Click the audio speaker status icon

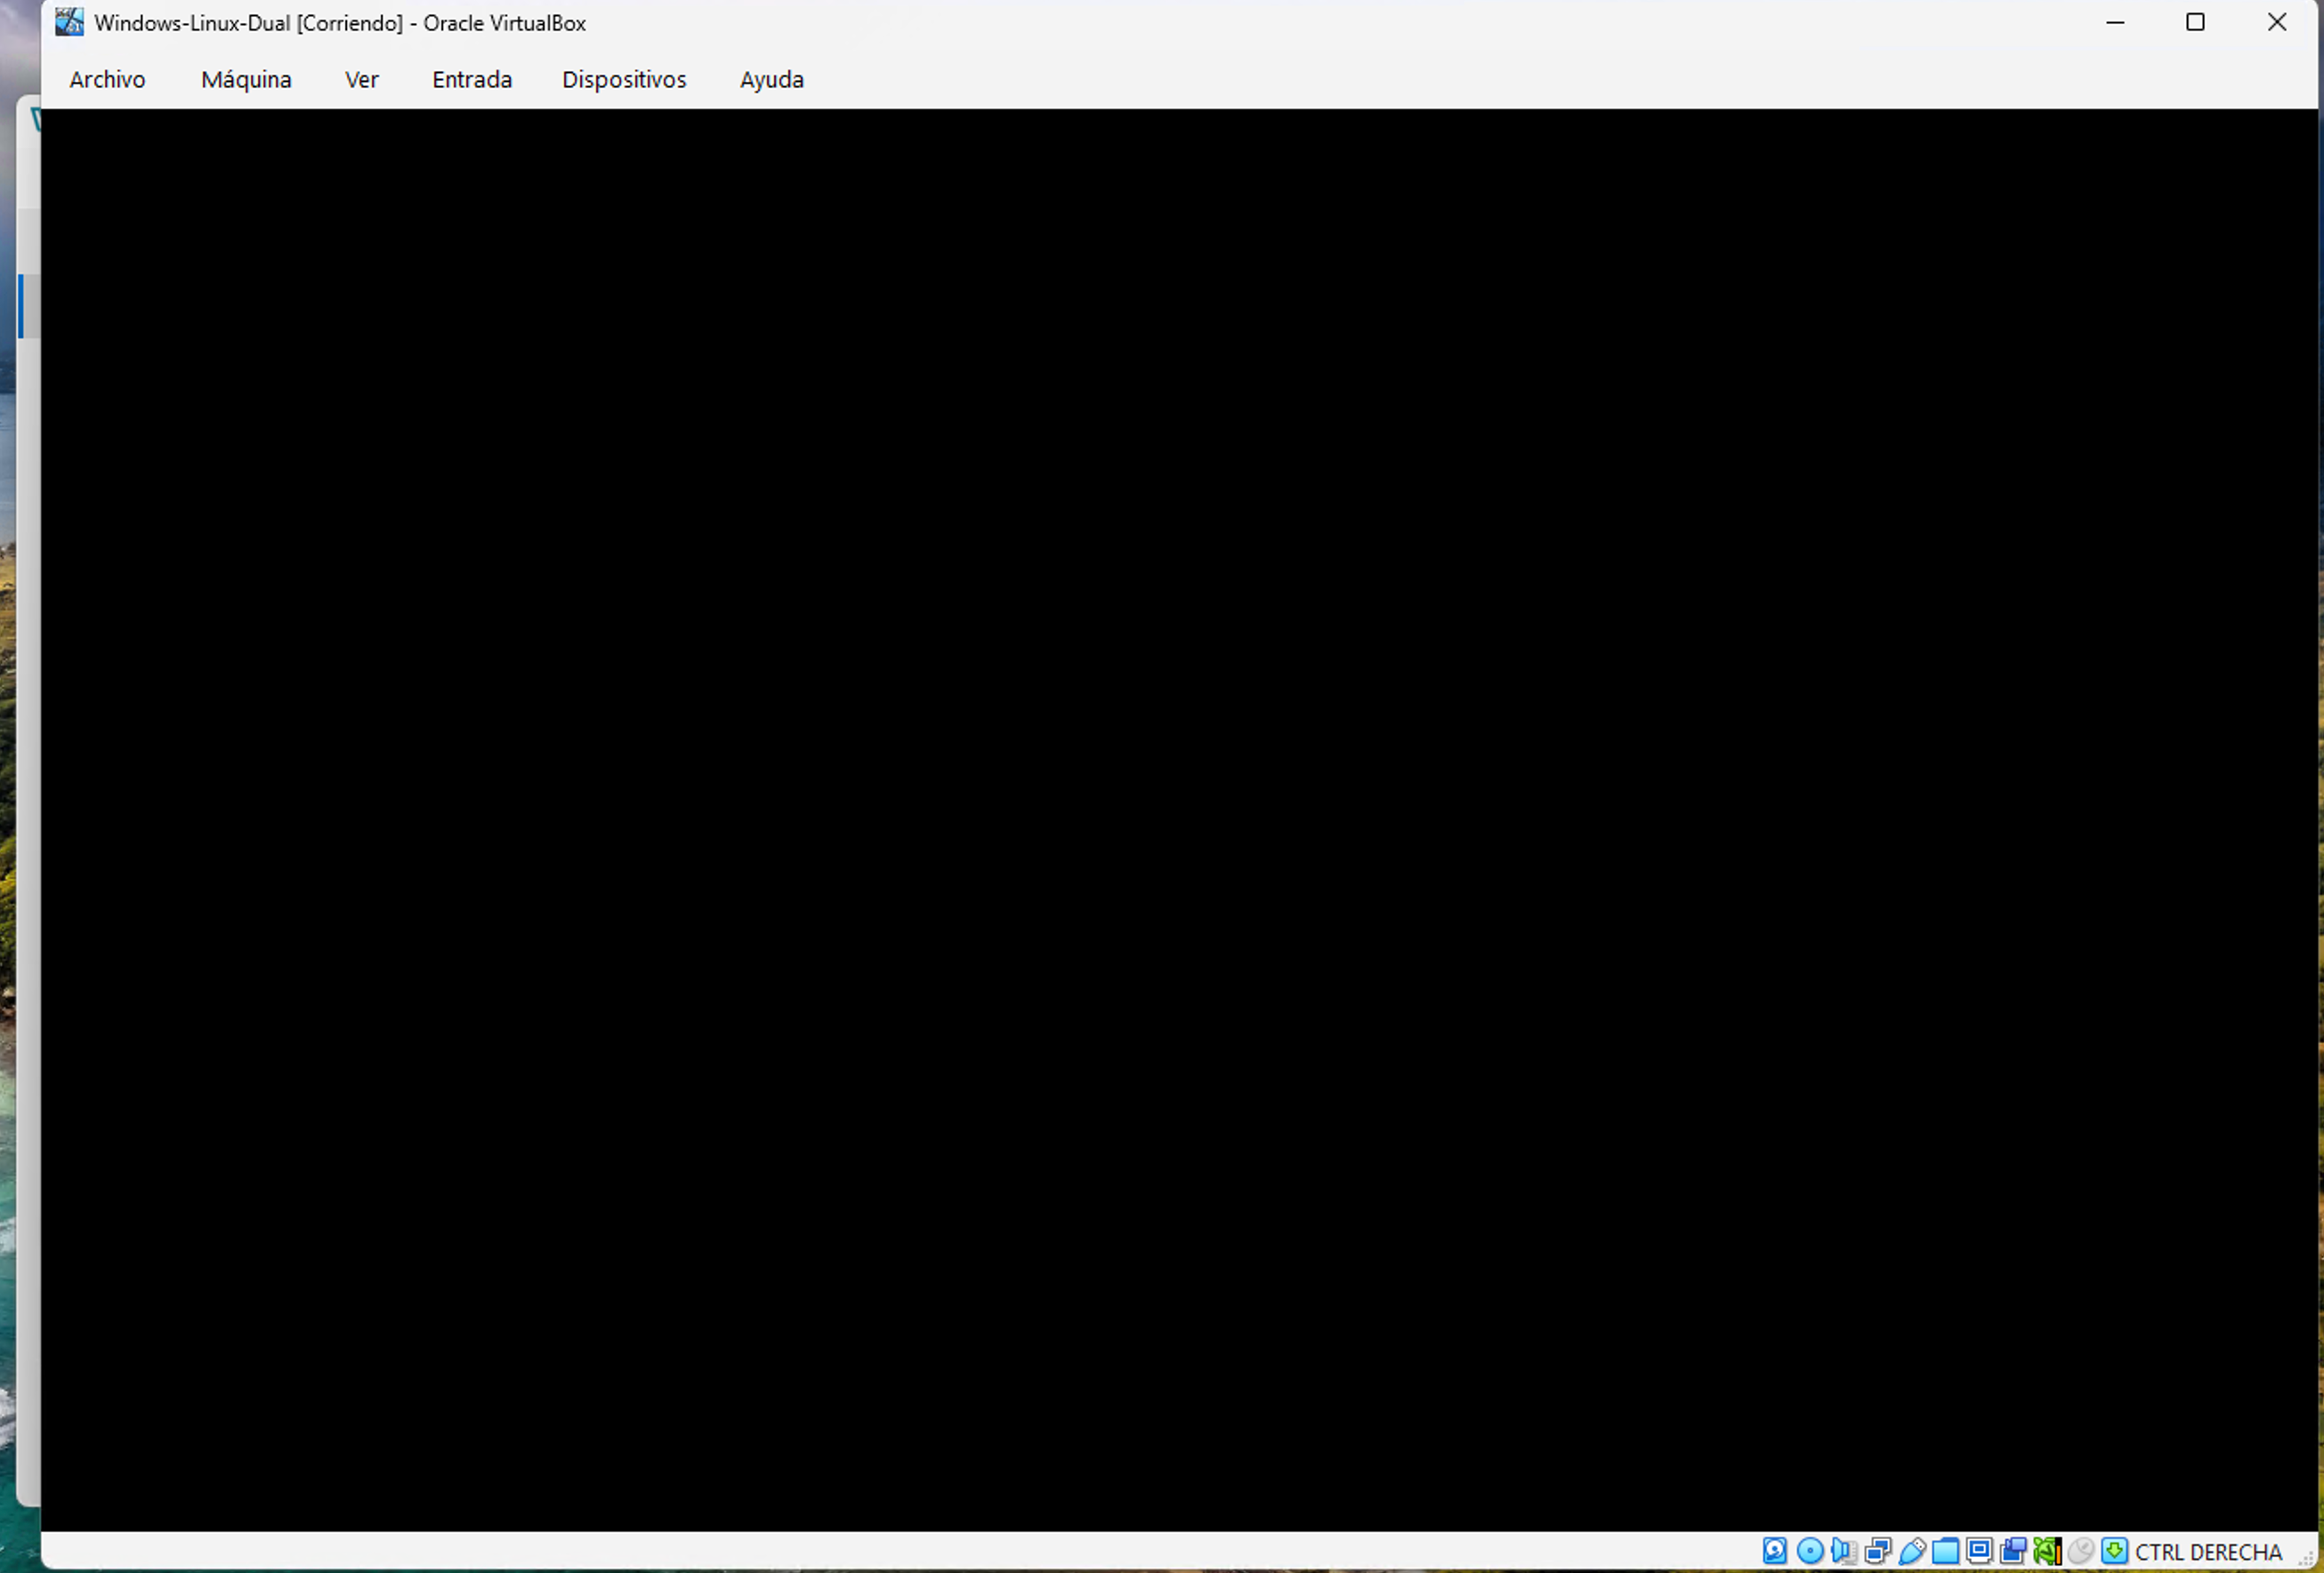(1843, 1551)
